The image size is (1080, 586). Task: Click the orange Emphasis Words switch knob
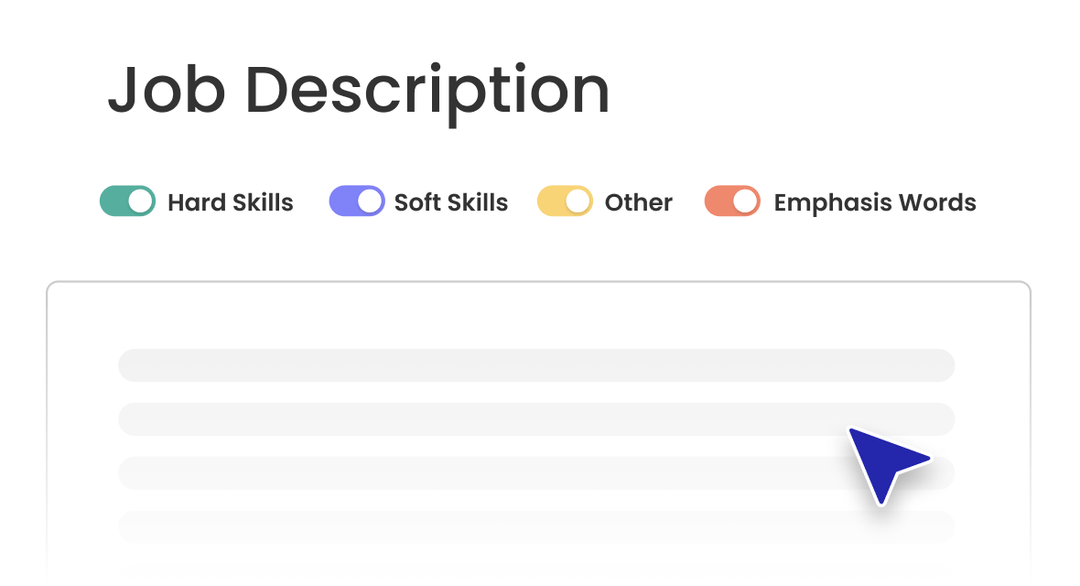pos(743,201)
